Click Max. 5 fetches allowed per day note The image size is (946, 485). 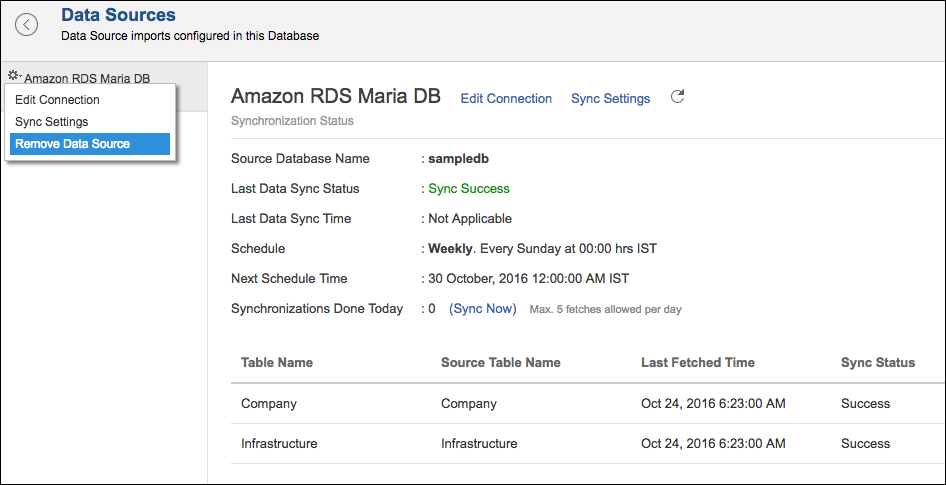pos(605,309)
